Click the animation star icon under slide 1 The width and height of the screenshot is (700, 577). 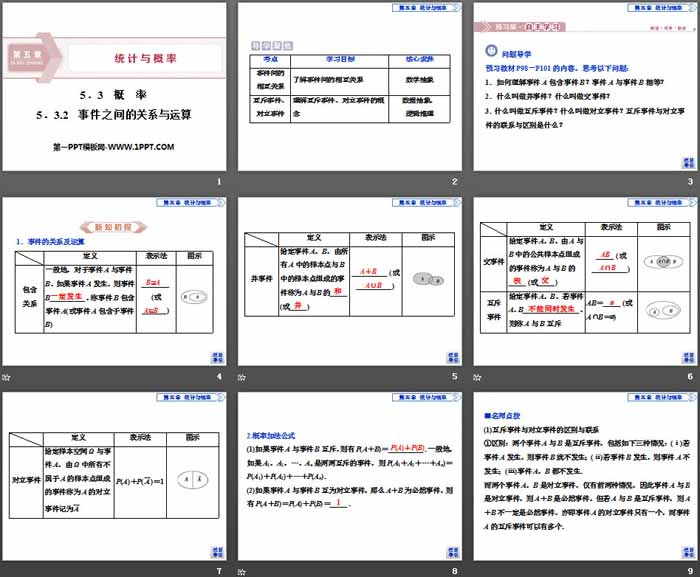(x=6, y=182)
